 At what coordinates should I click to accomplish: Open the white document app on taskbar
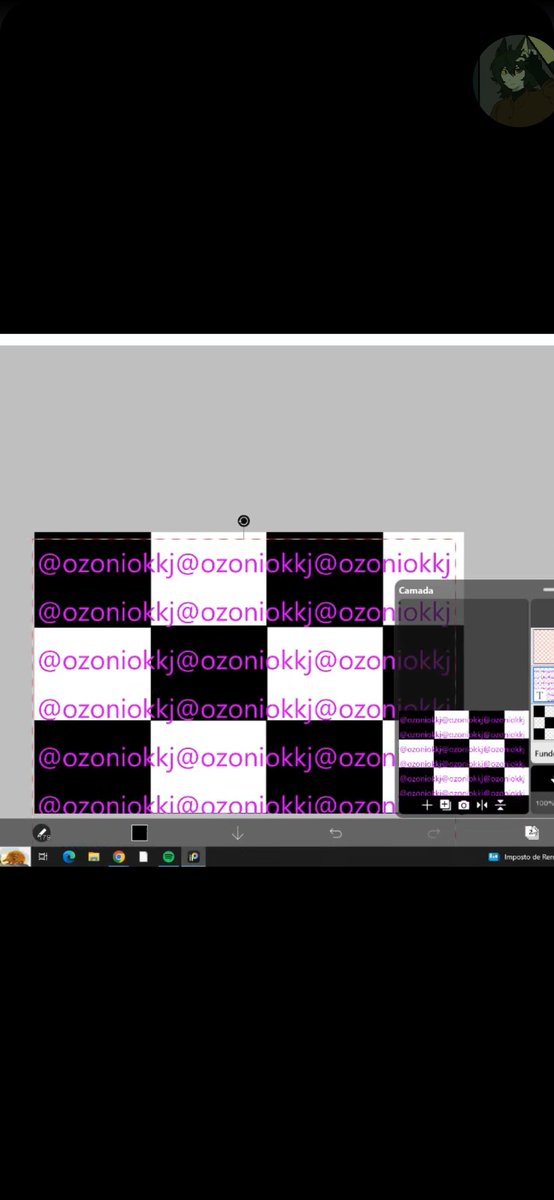click(143, 857)
